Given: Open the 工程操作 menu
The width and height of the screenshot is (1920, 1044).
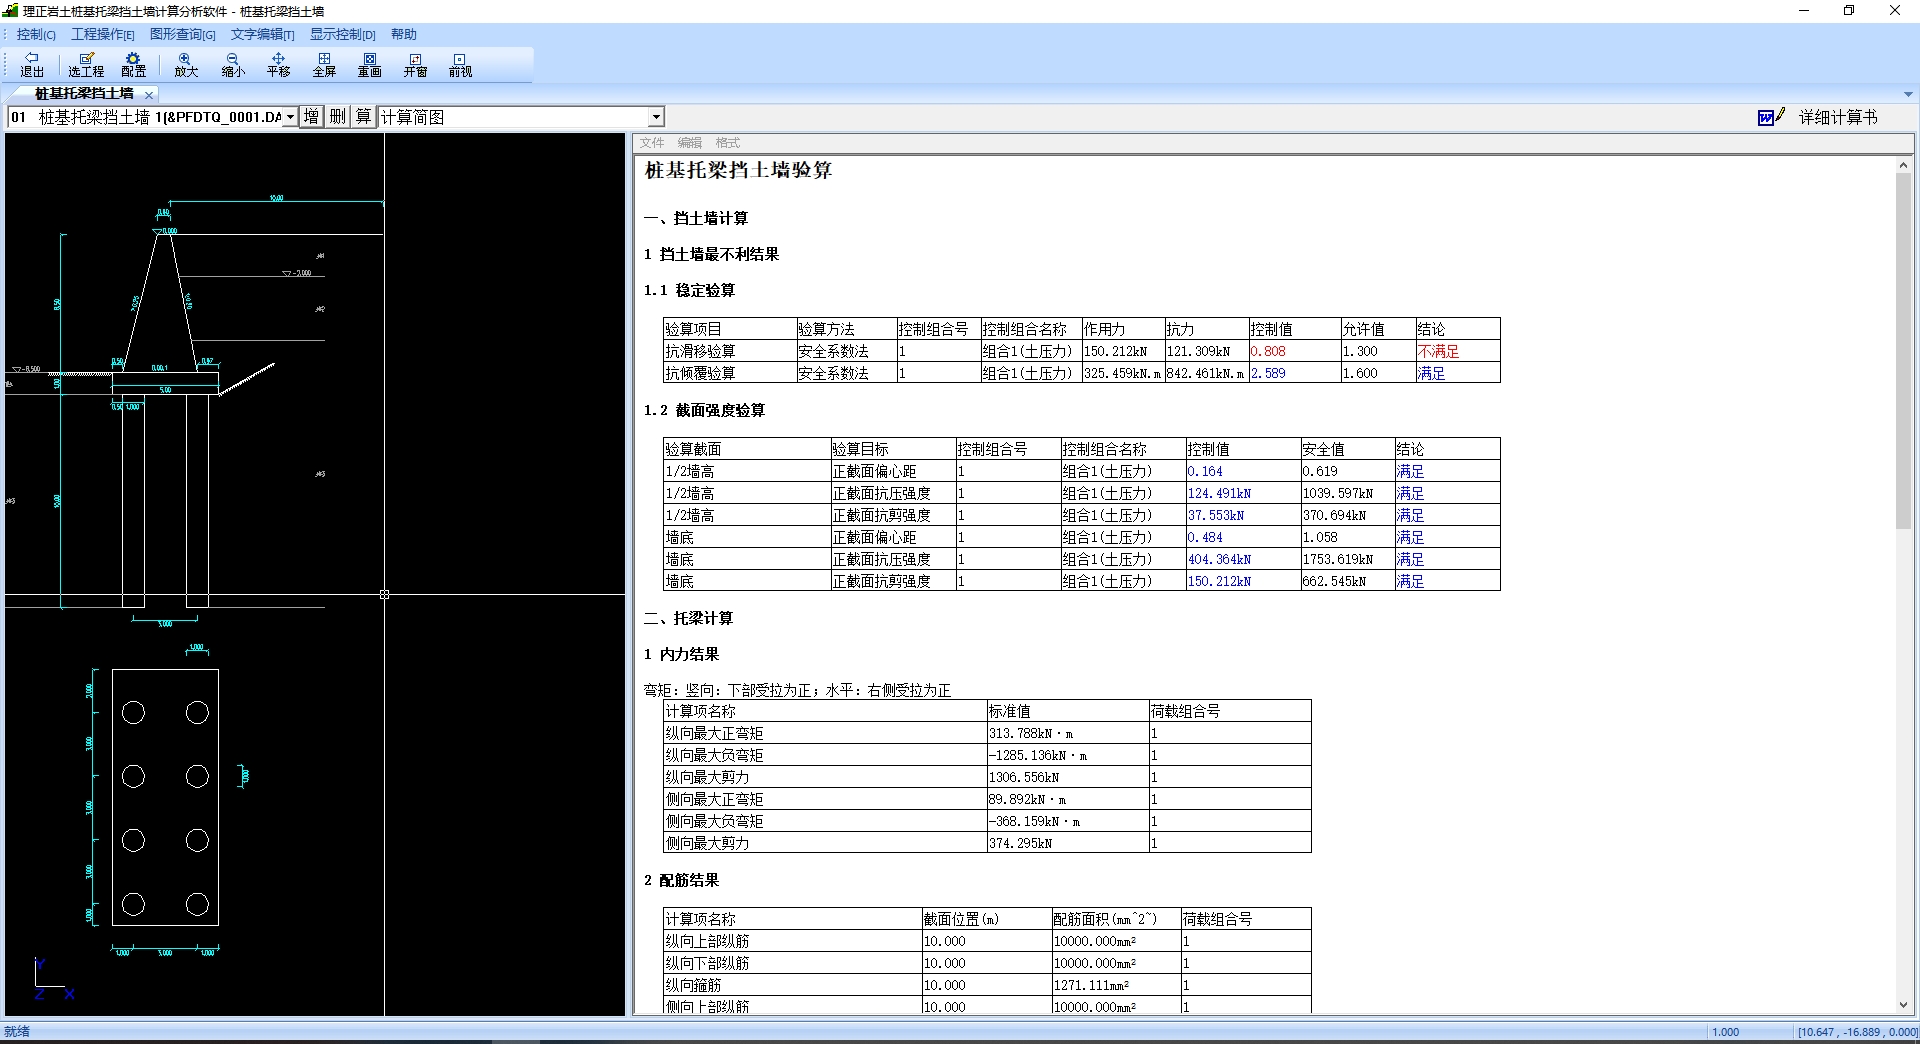Looking at the screenshot, I should click(x=102, y=34).
